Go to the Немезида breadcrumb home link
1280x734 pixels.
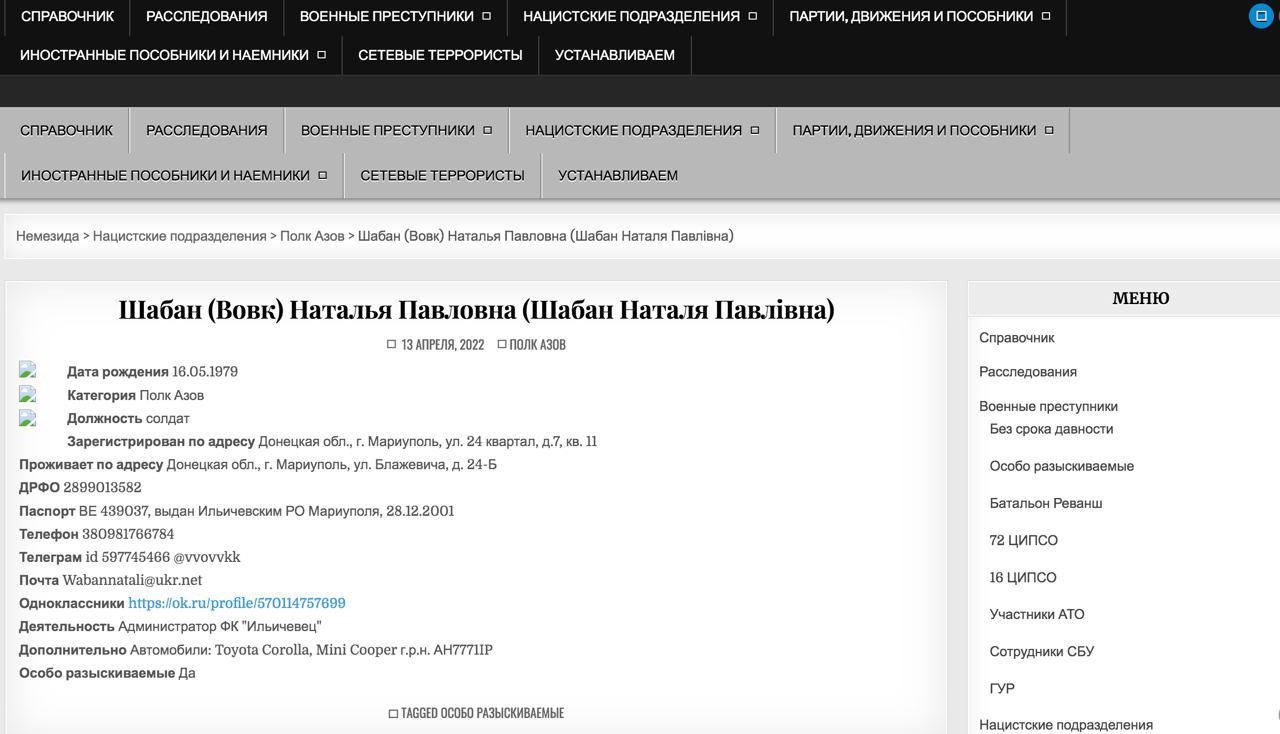click(47, 236)
